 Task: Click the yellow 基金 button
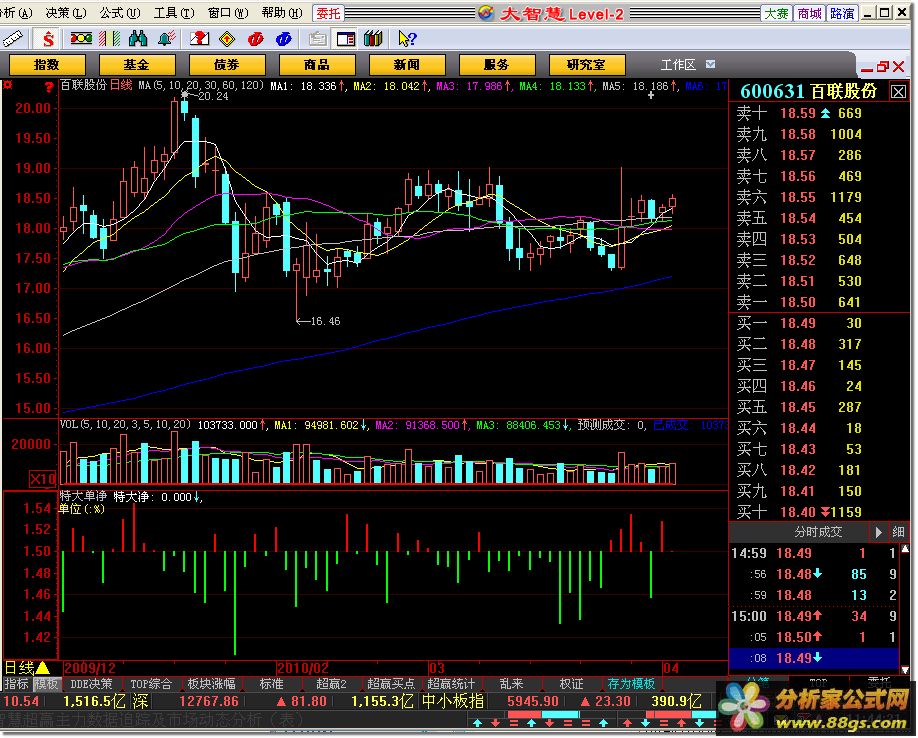click(x=136, y=64)
